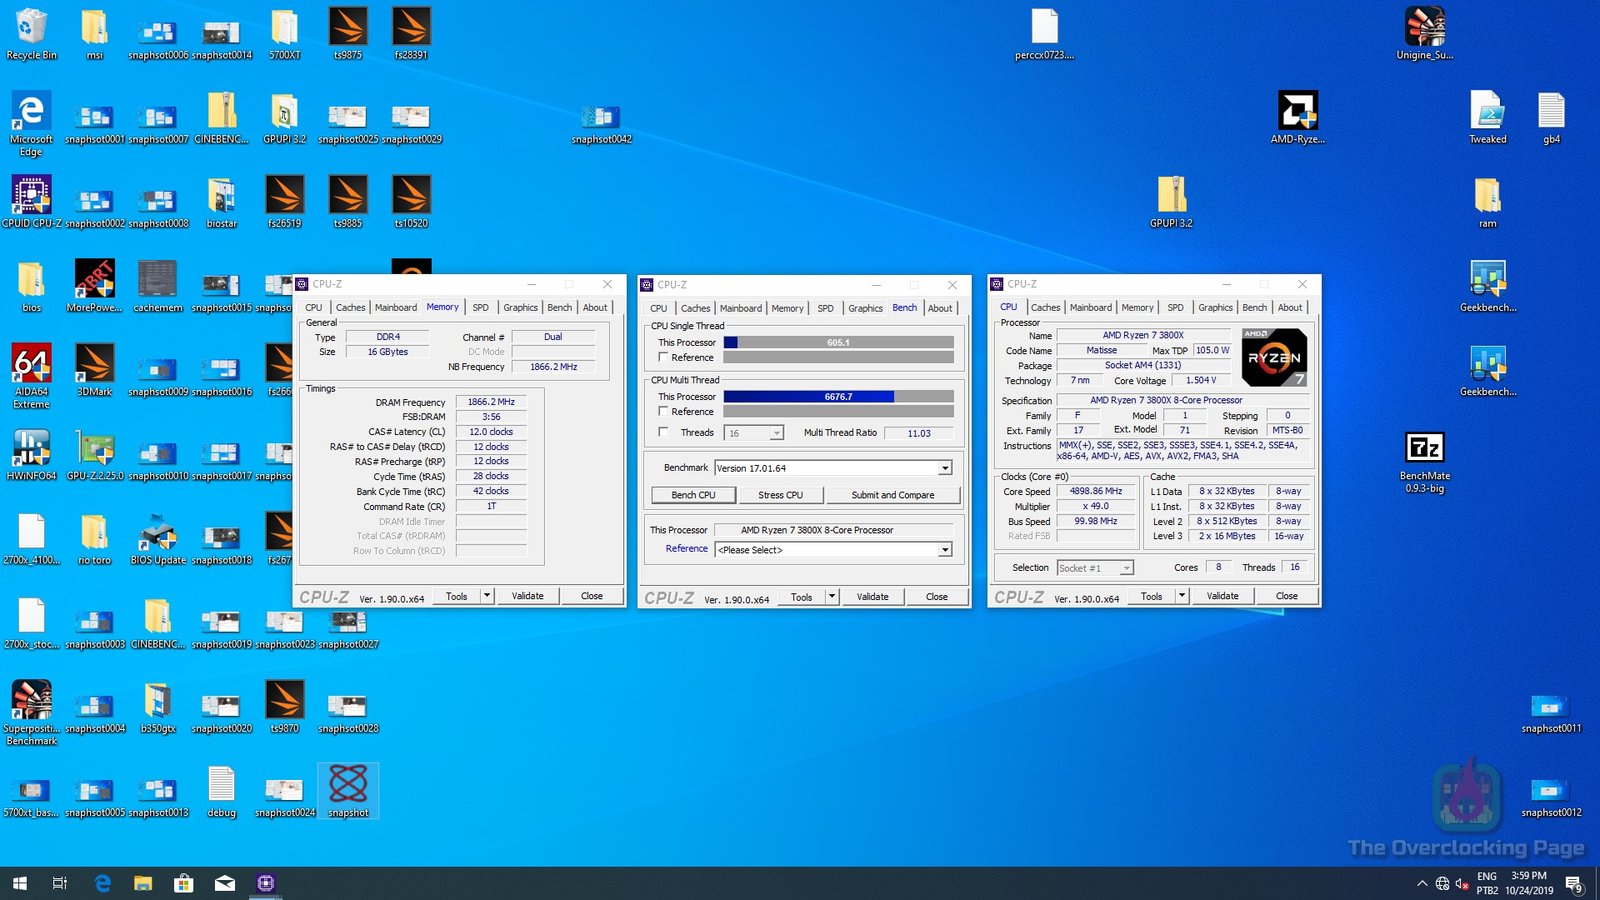Launch the CPUID CPU-Z desktop icon
Viewport: 1600px width, 900px height.
pos(31,195)
